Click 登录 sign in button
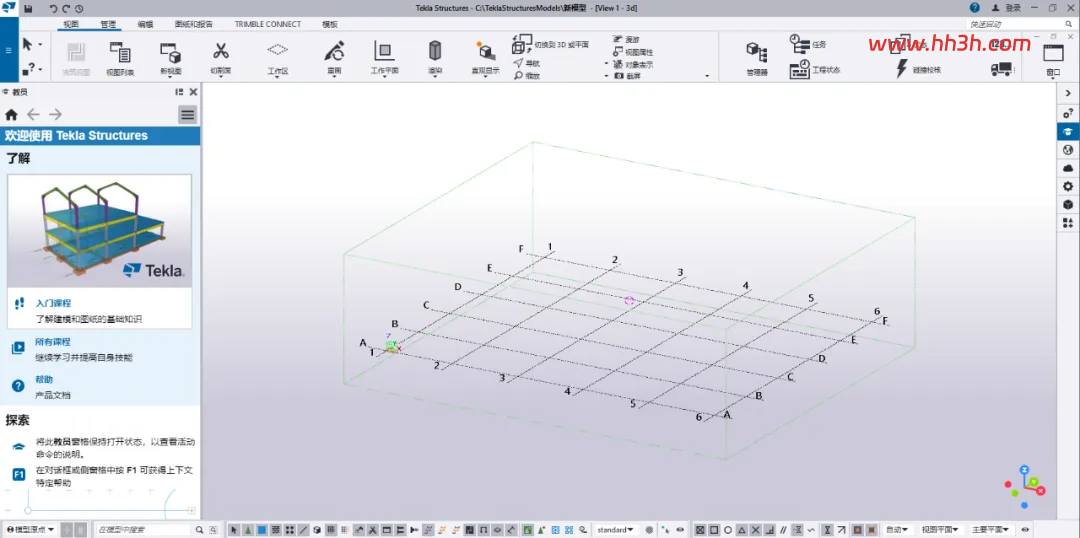This screenshot has height=538, width=1080. pos(1007,8)
